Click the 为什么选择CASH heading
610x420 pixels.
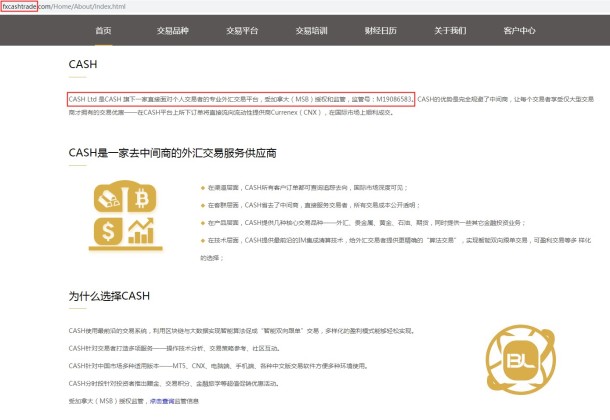coord(109,296)
